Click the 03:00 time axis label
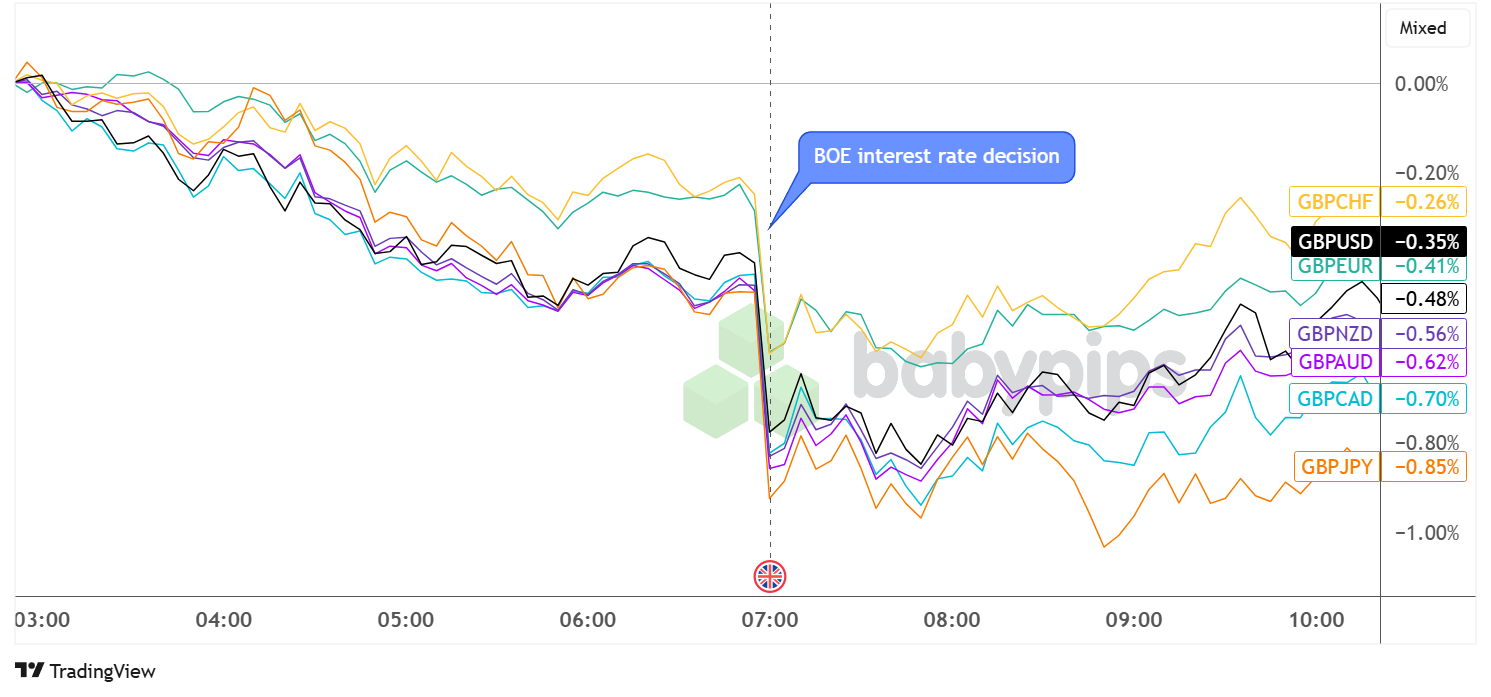 click(x=42, y=620)
